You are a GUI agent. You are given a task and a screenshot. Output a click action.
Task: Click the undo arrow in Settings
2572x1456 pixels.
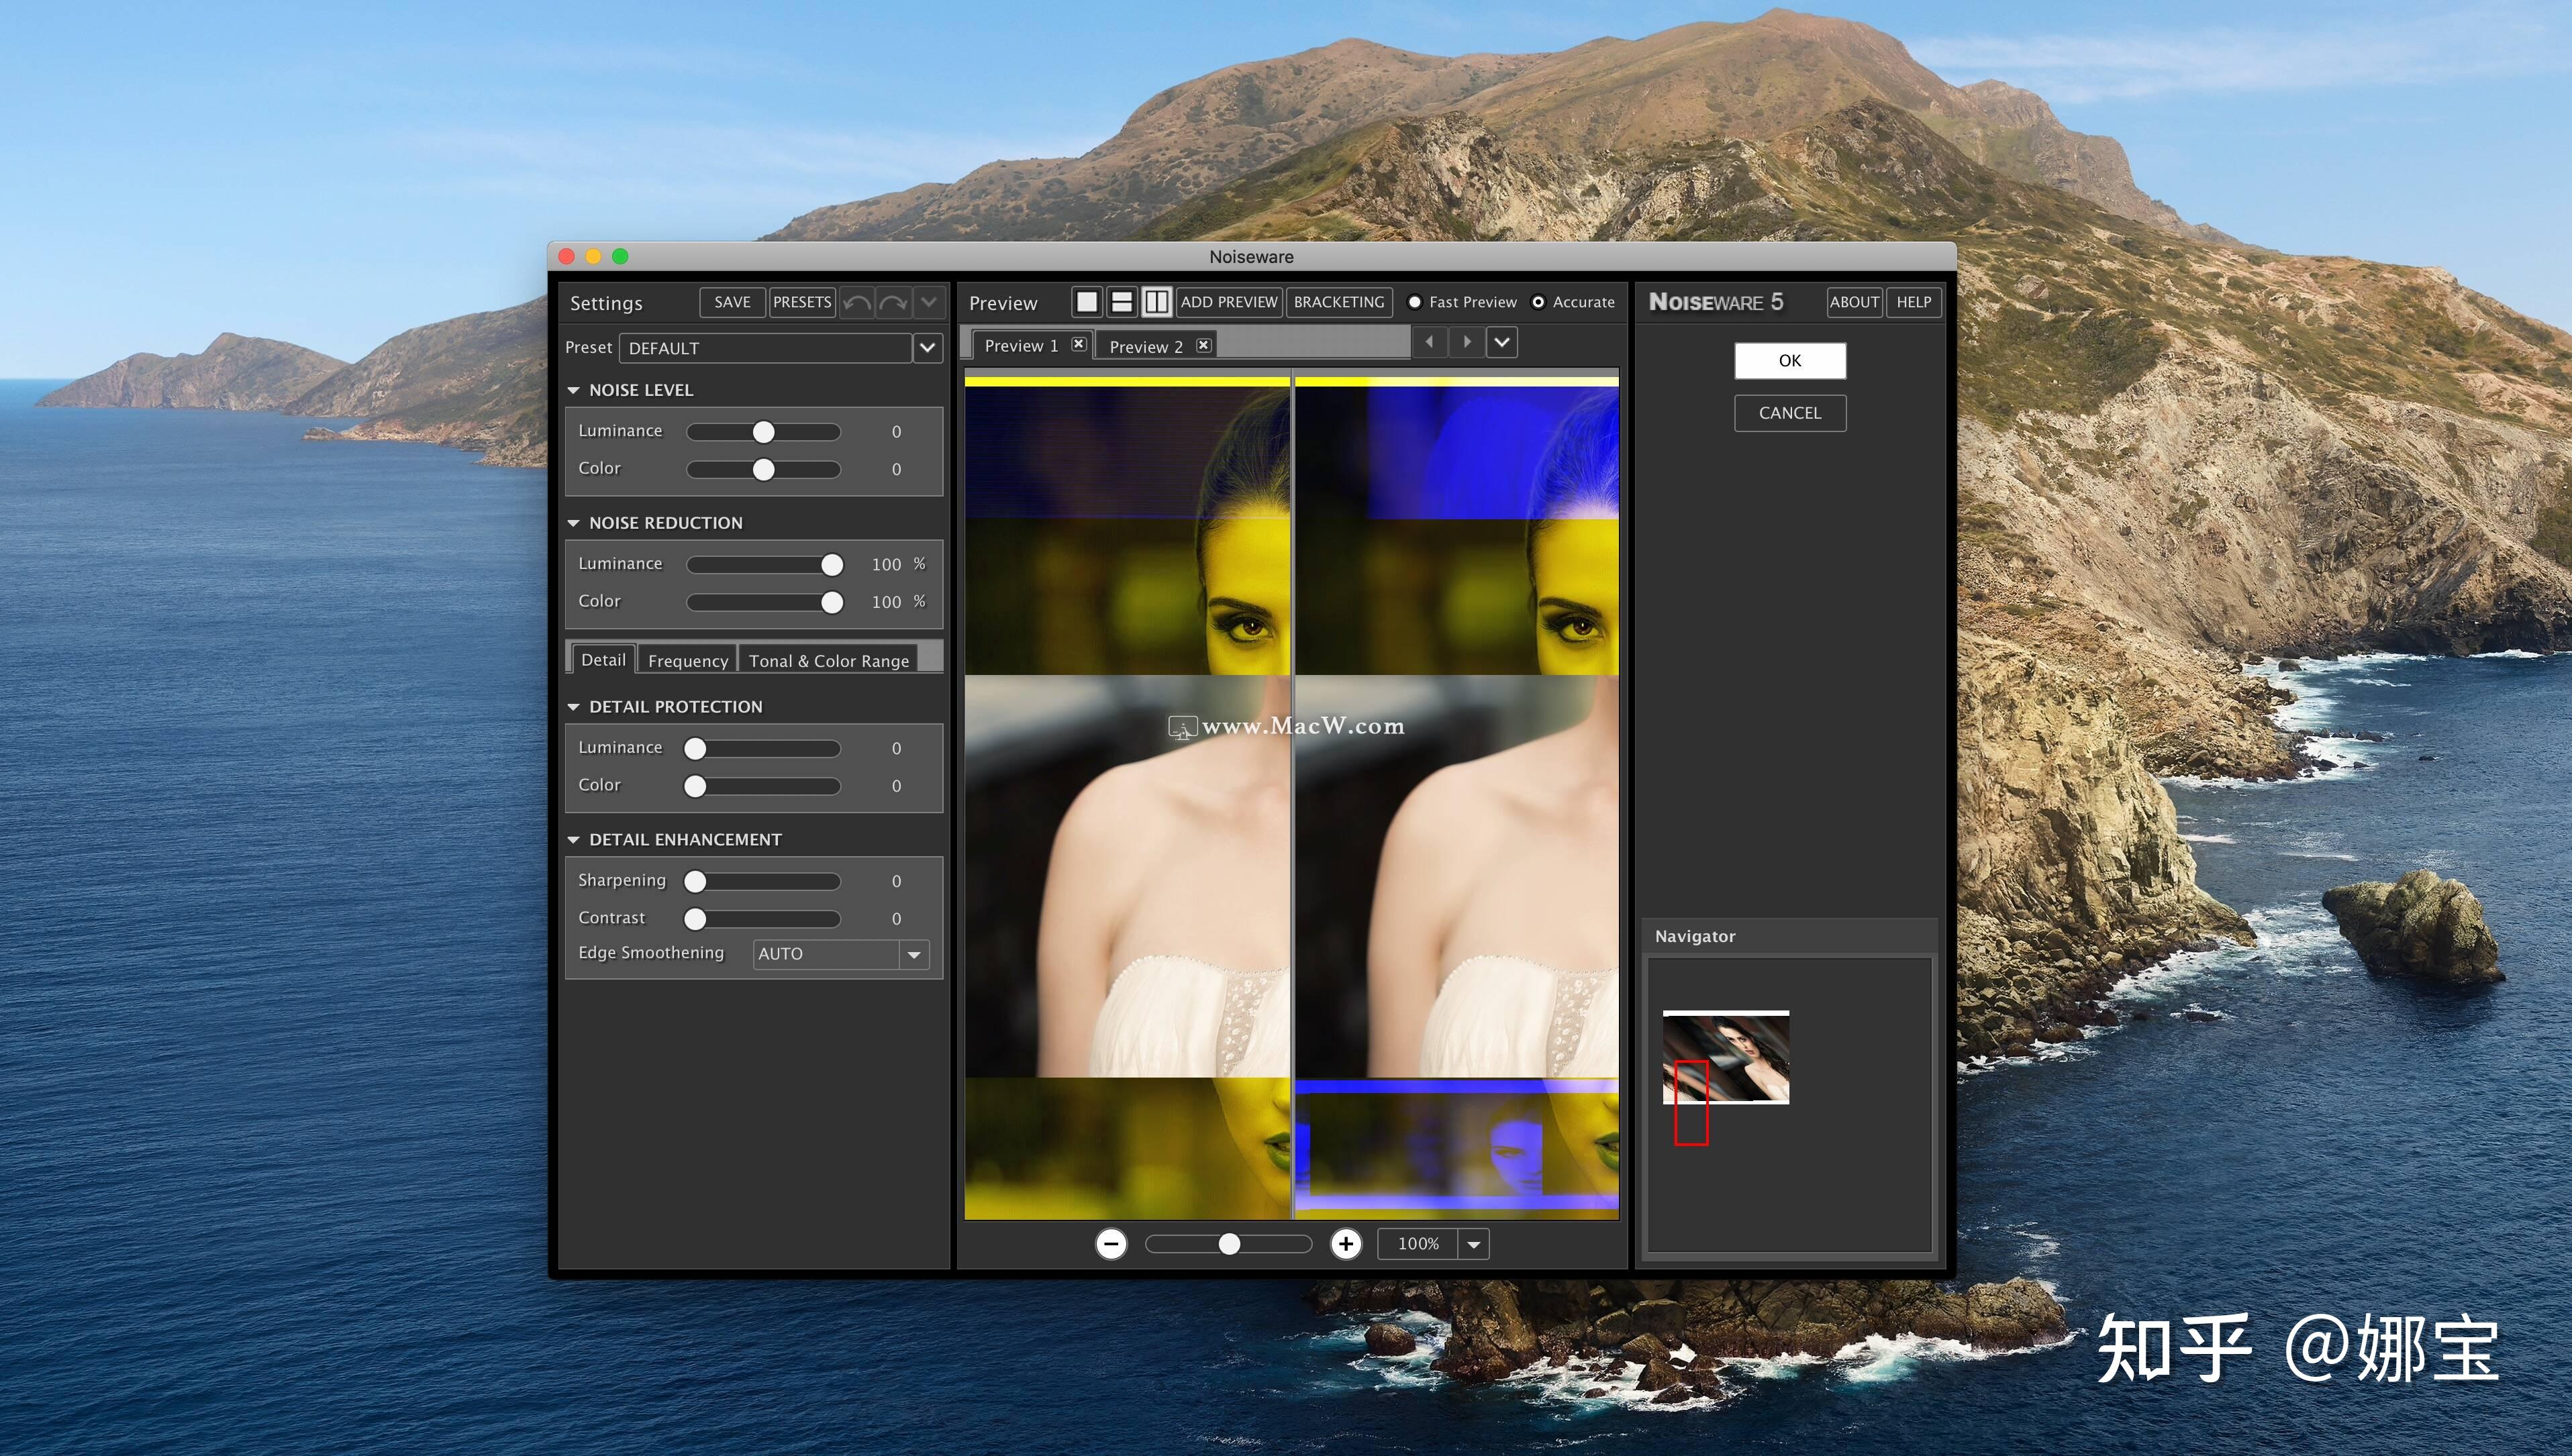(857, 302)
